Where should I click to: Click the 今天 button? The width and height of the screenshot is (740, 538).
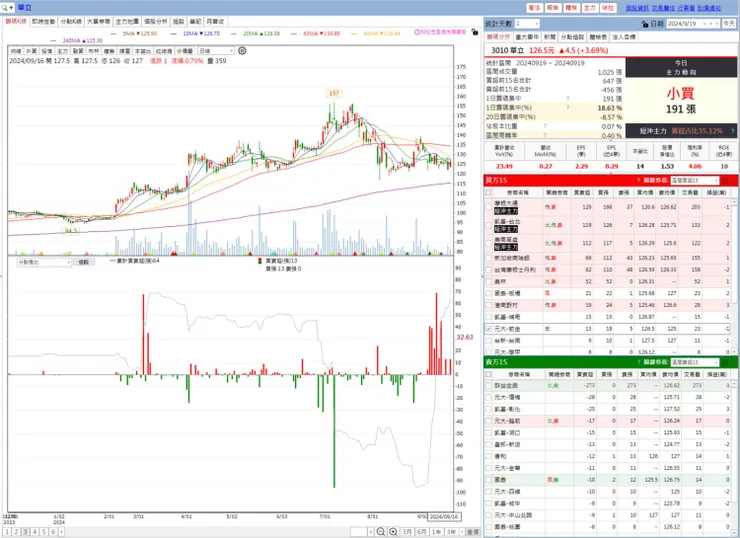pos(729,24)
